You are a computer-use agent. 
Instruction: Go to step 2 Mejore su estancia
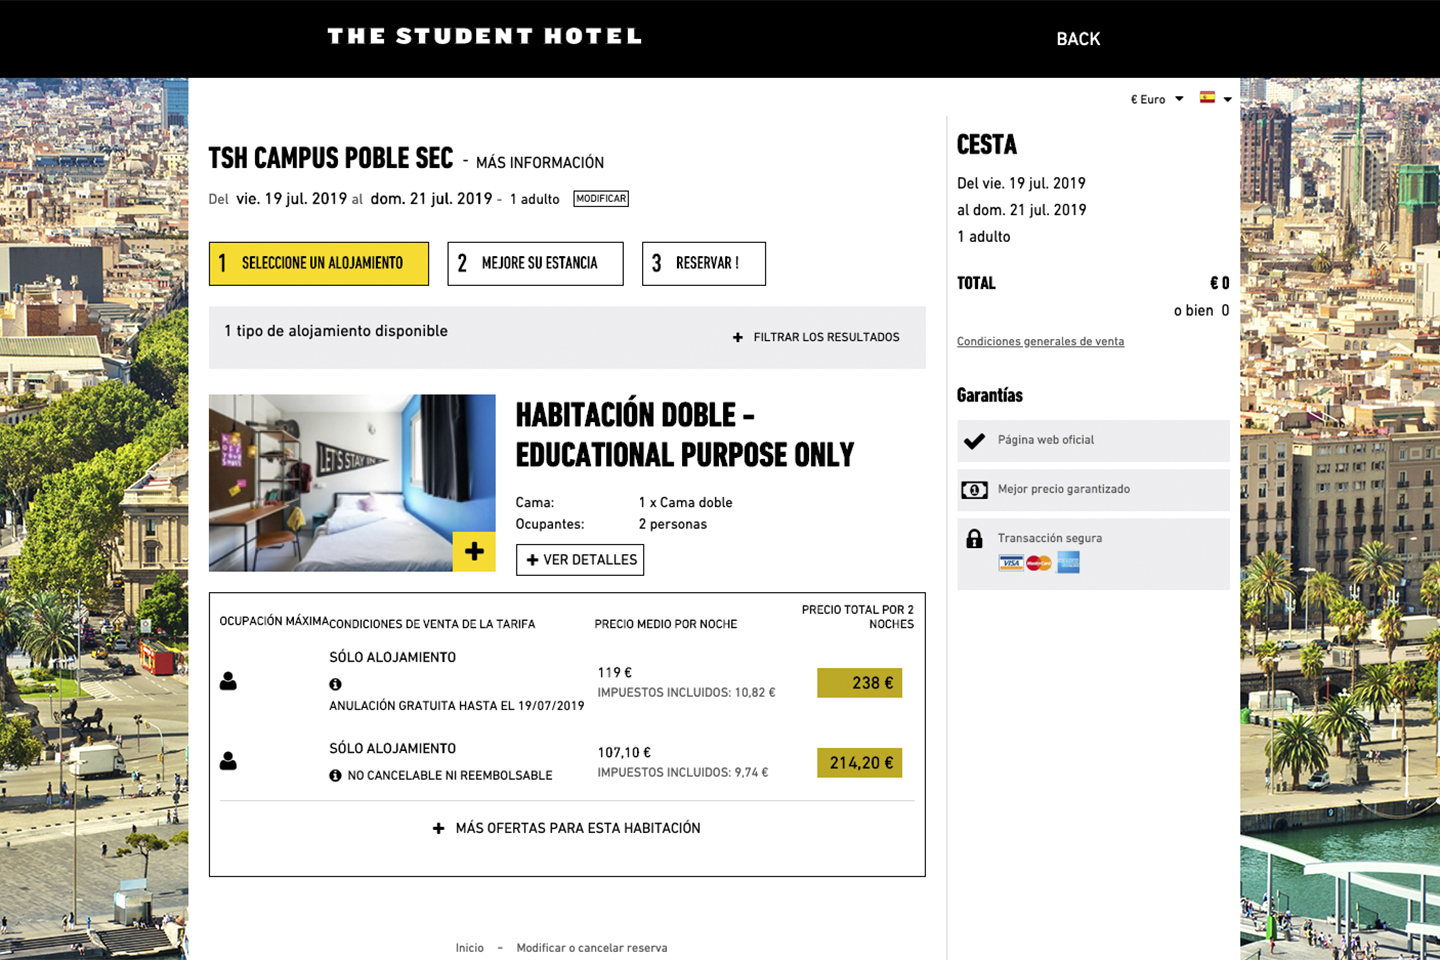[x=535, y=264]
